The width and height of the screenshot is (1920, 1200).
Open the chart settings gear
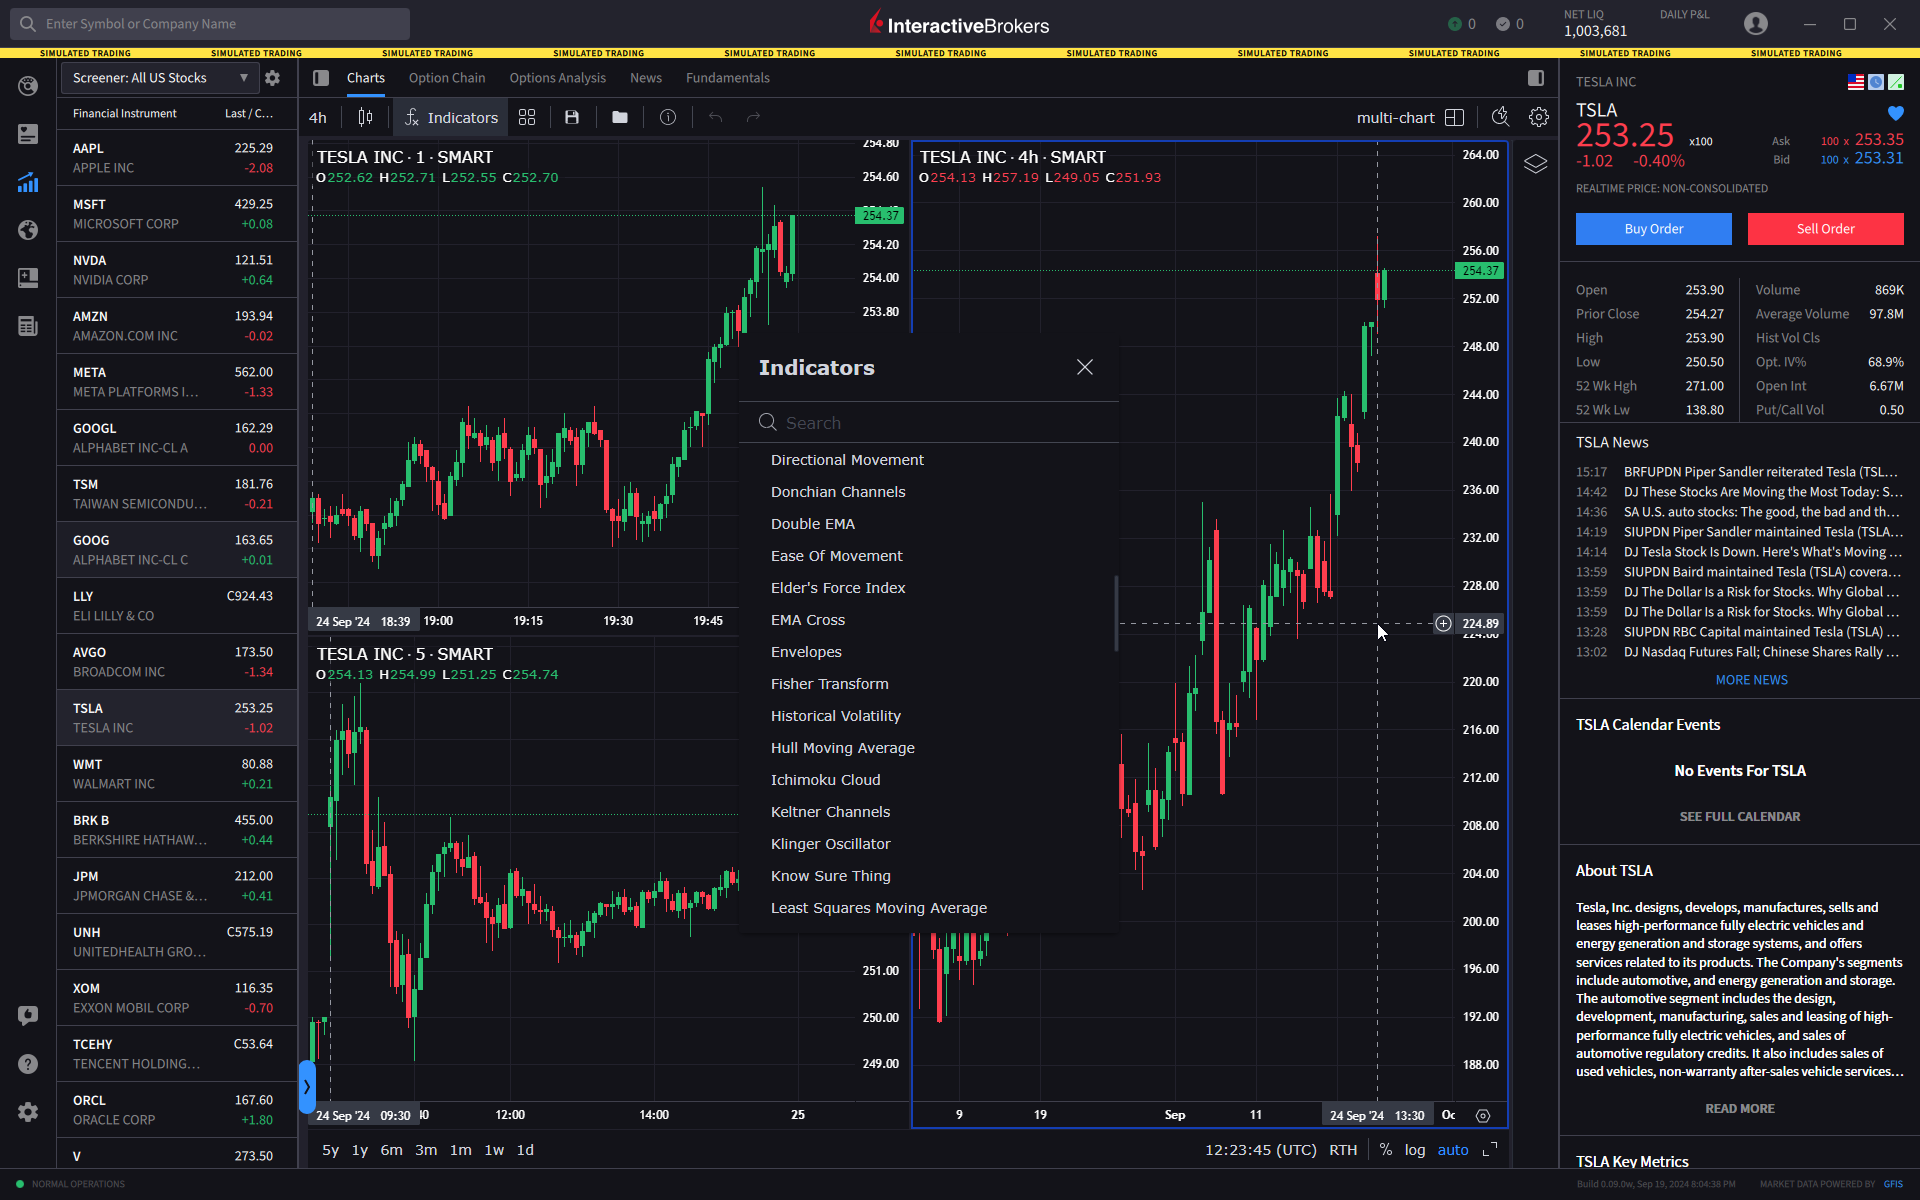coord(1538,117)
